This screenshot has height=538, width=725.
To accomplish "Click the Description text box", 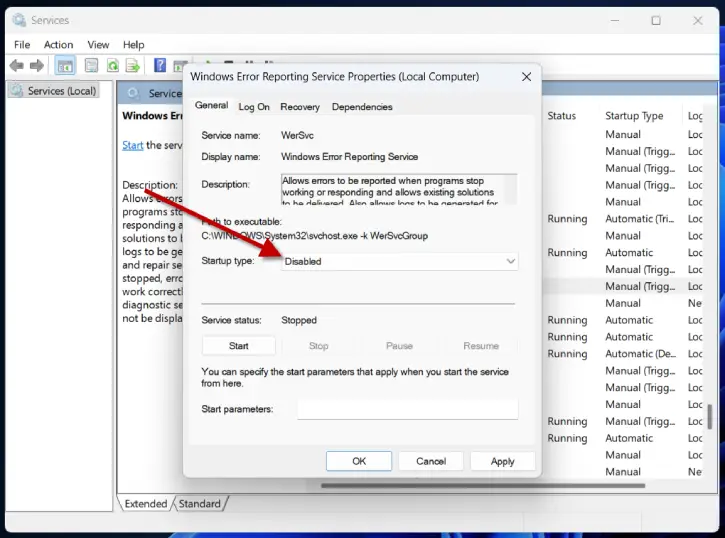I will pos(399,190).
